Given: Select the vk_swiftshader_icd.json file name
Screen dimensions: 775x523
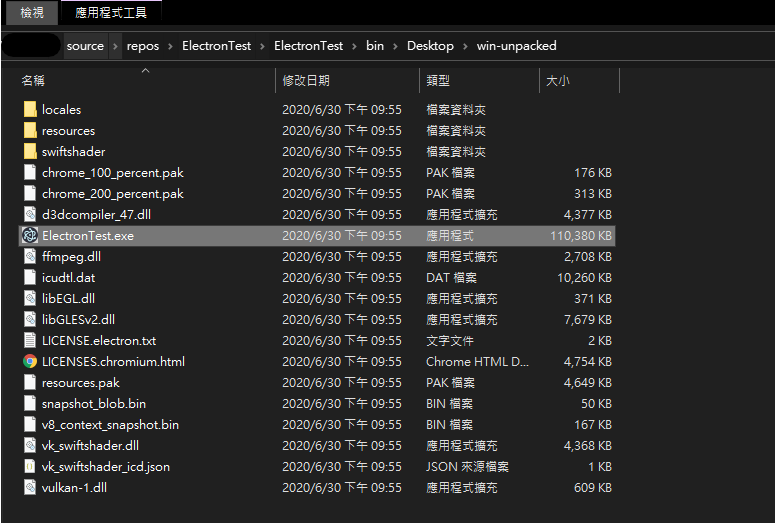Looking at the screenshot, I should coord(106,467).
